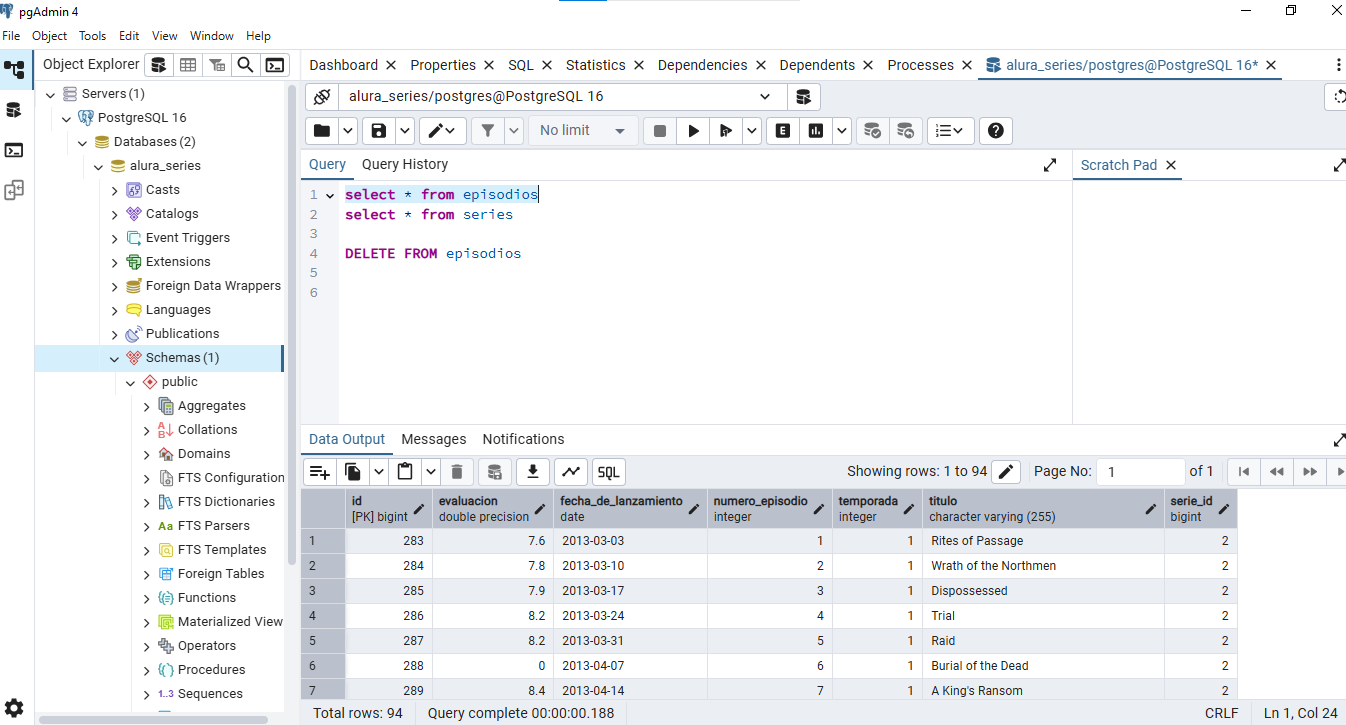
Task: Open the Copy options dropdown in Data Output
Action: pos(379,472)
